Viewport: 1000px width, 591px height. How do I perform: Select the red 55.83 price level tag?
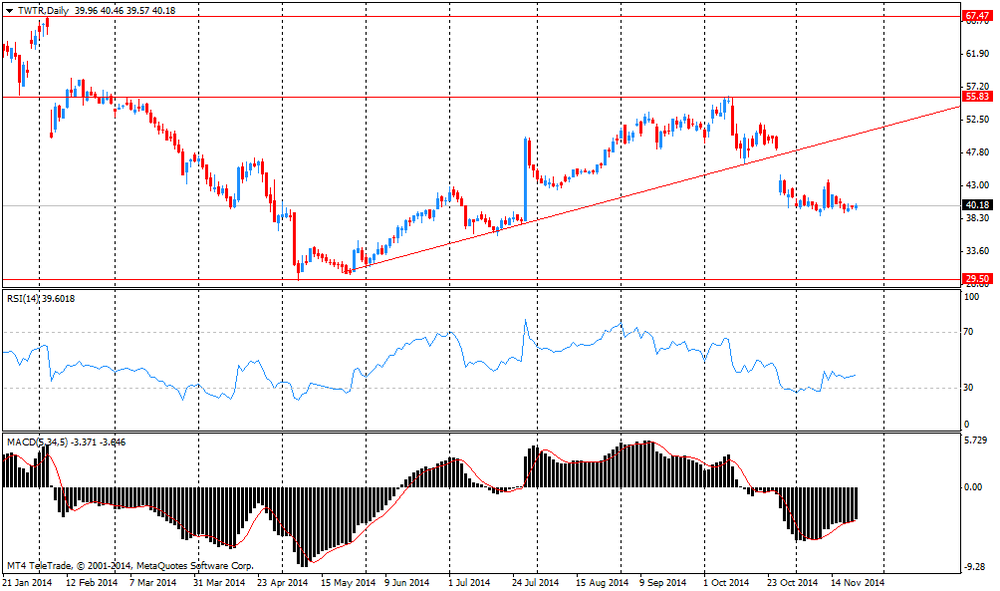(976, 97)
